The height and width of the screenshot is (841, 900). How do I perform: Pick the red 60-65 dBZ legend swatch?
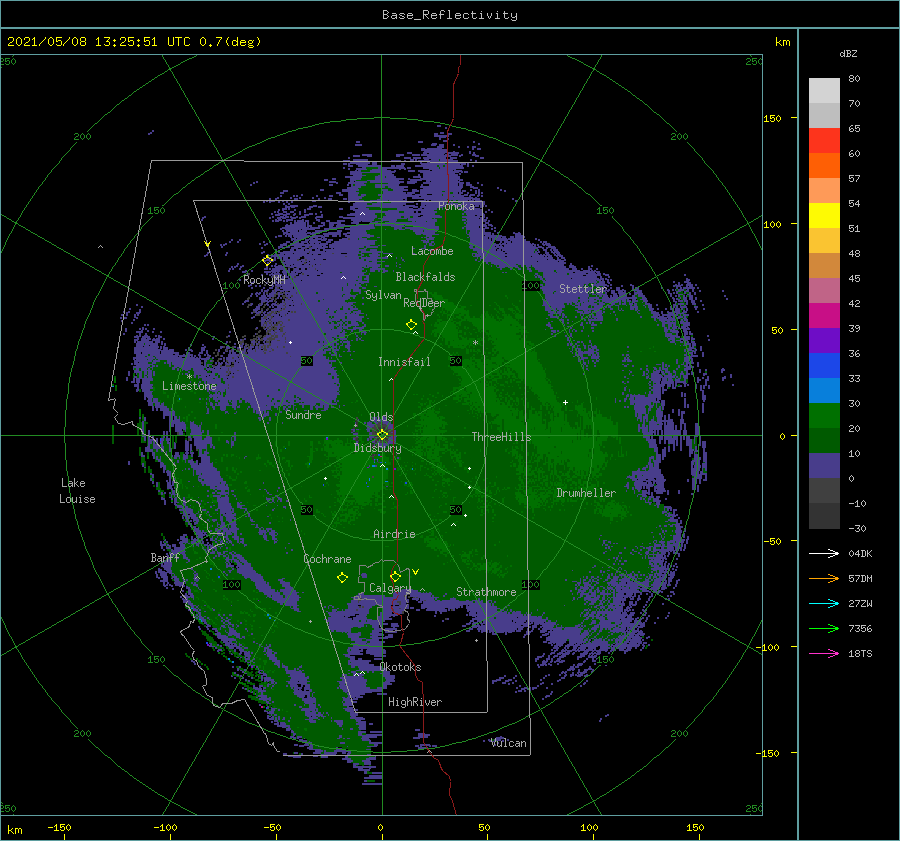[x=824, y=141]
